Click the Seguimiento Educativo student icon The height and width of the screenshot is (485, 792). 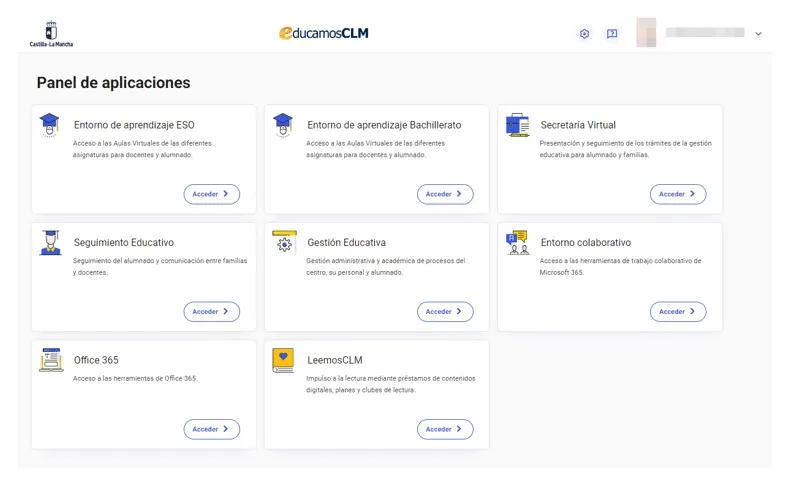50,242
